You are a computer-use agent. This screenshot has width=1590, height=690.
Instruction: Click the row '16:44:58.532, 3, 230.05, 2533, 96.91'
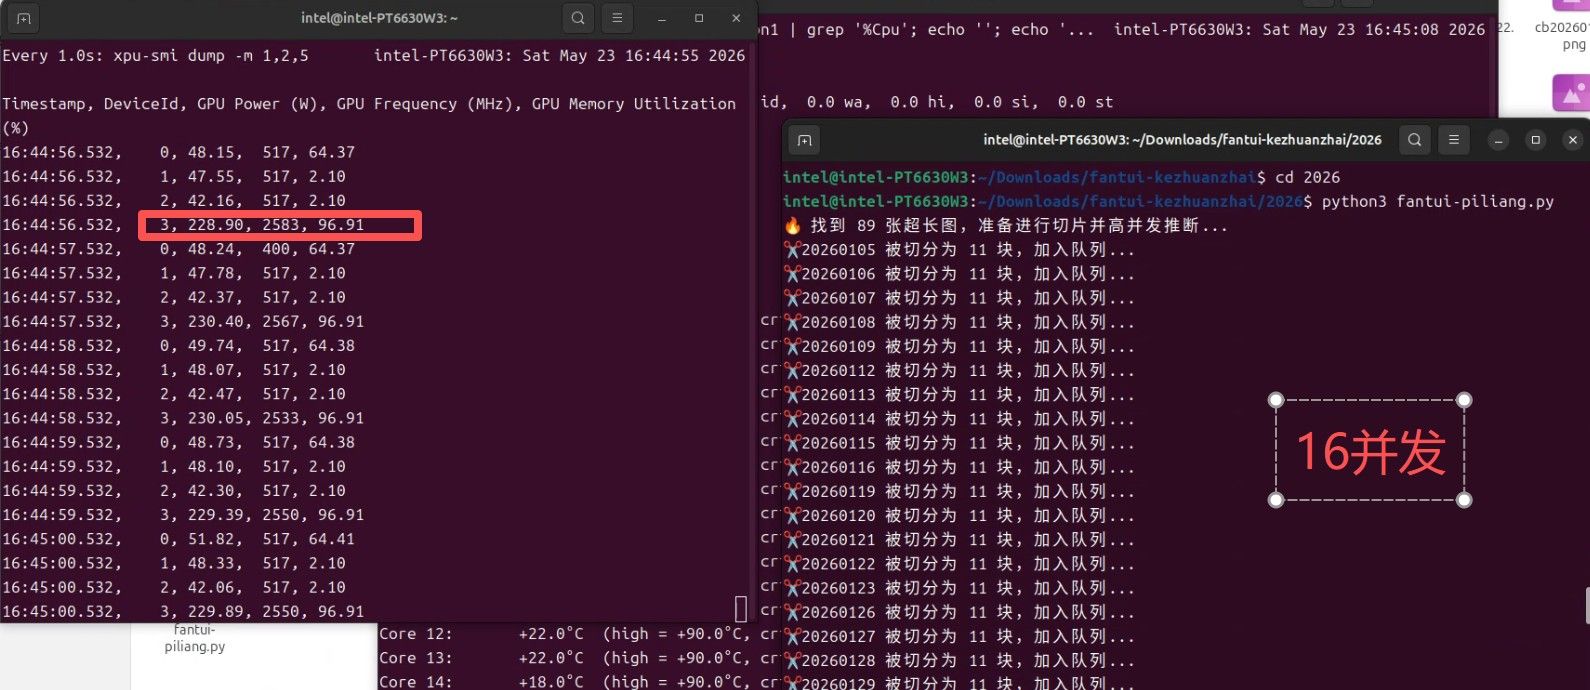(183, 418)
